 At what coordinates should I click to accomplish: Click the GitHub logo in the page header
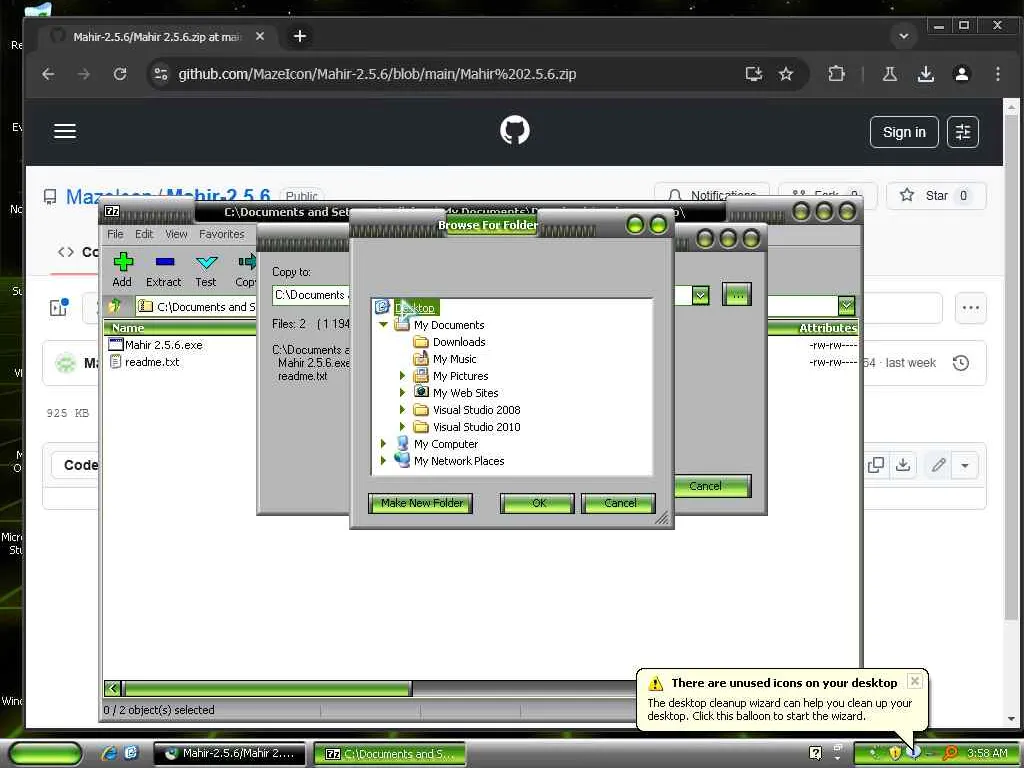[515, 131]
